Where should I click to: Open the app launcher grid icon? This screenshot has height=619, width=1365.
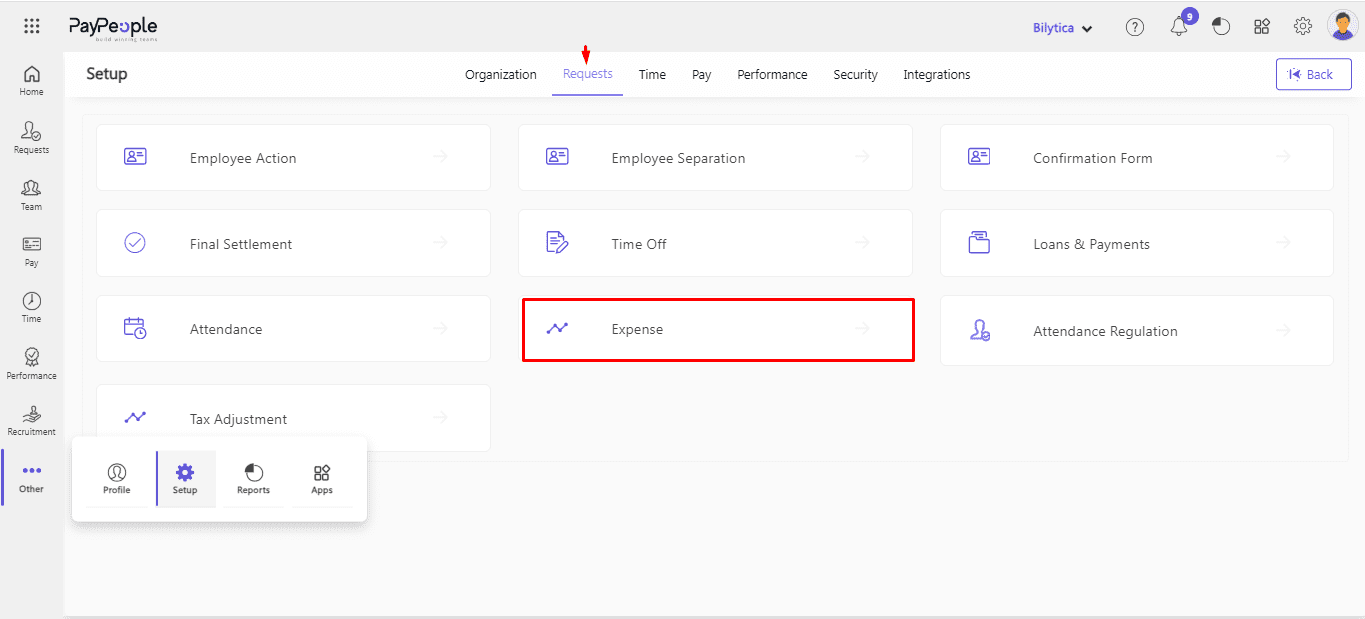pos(32,27)
